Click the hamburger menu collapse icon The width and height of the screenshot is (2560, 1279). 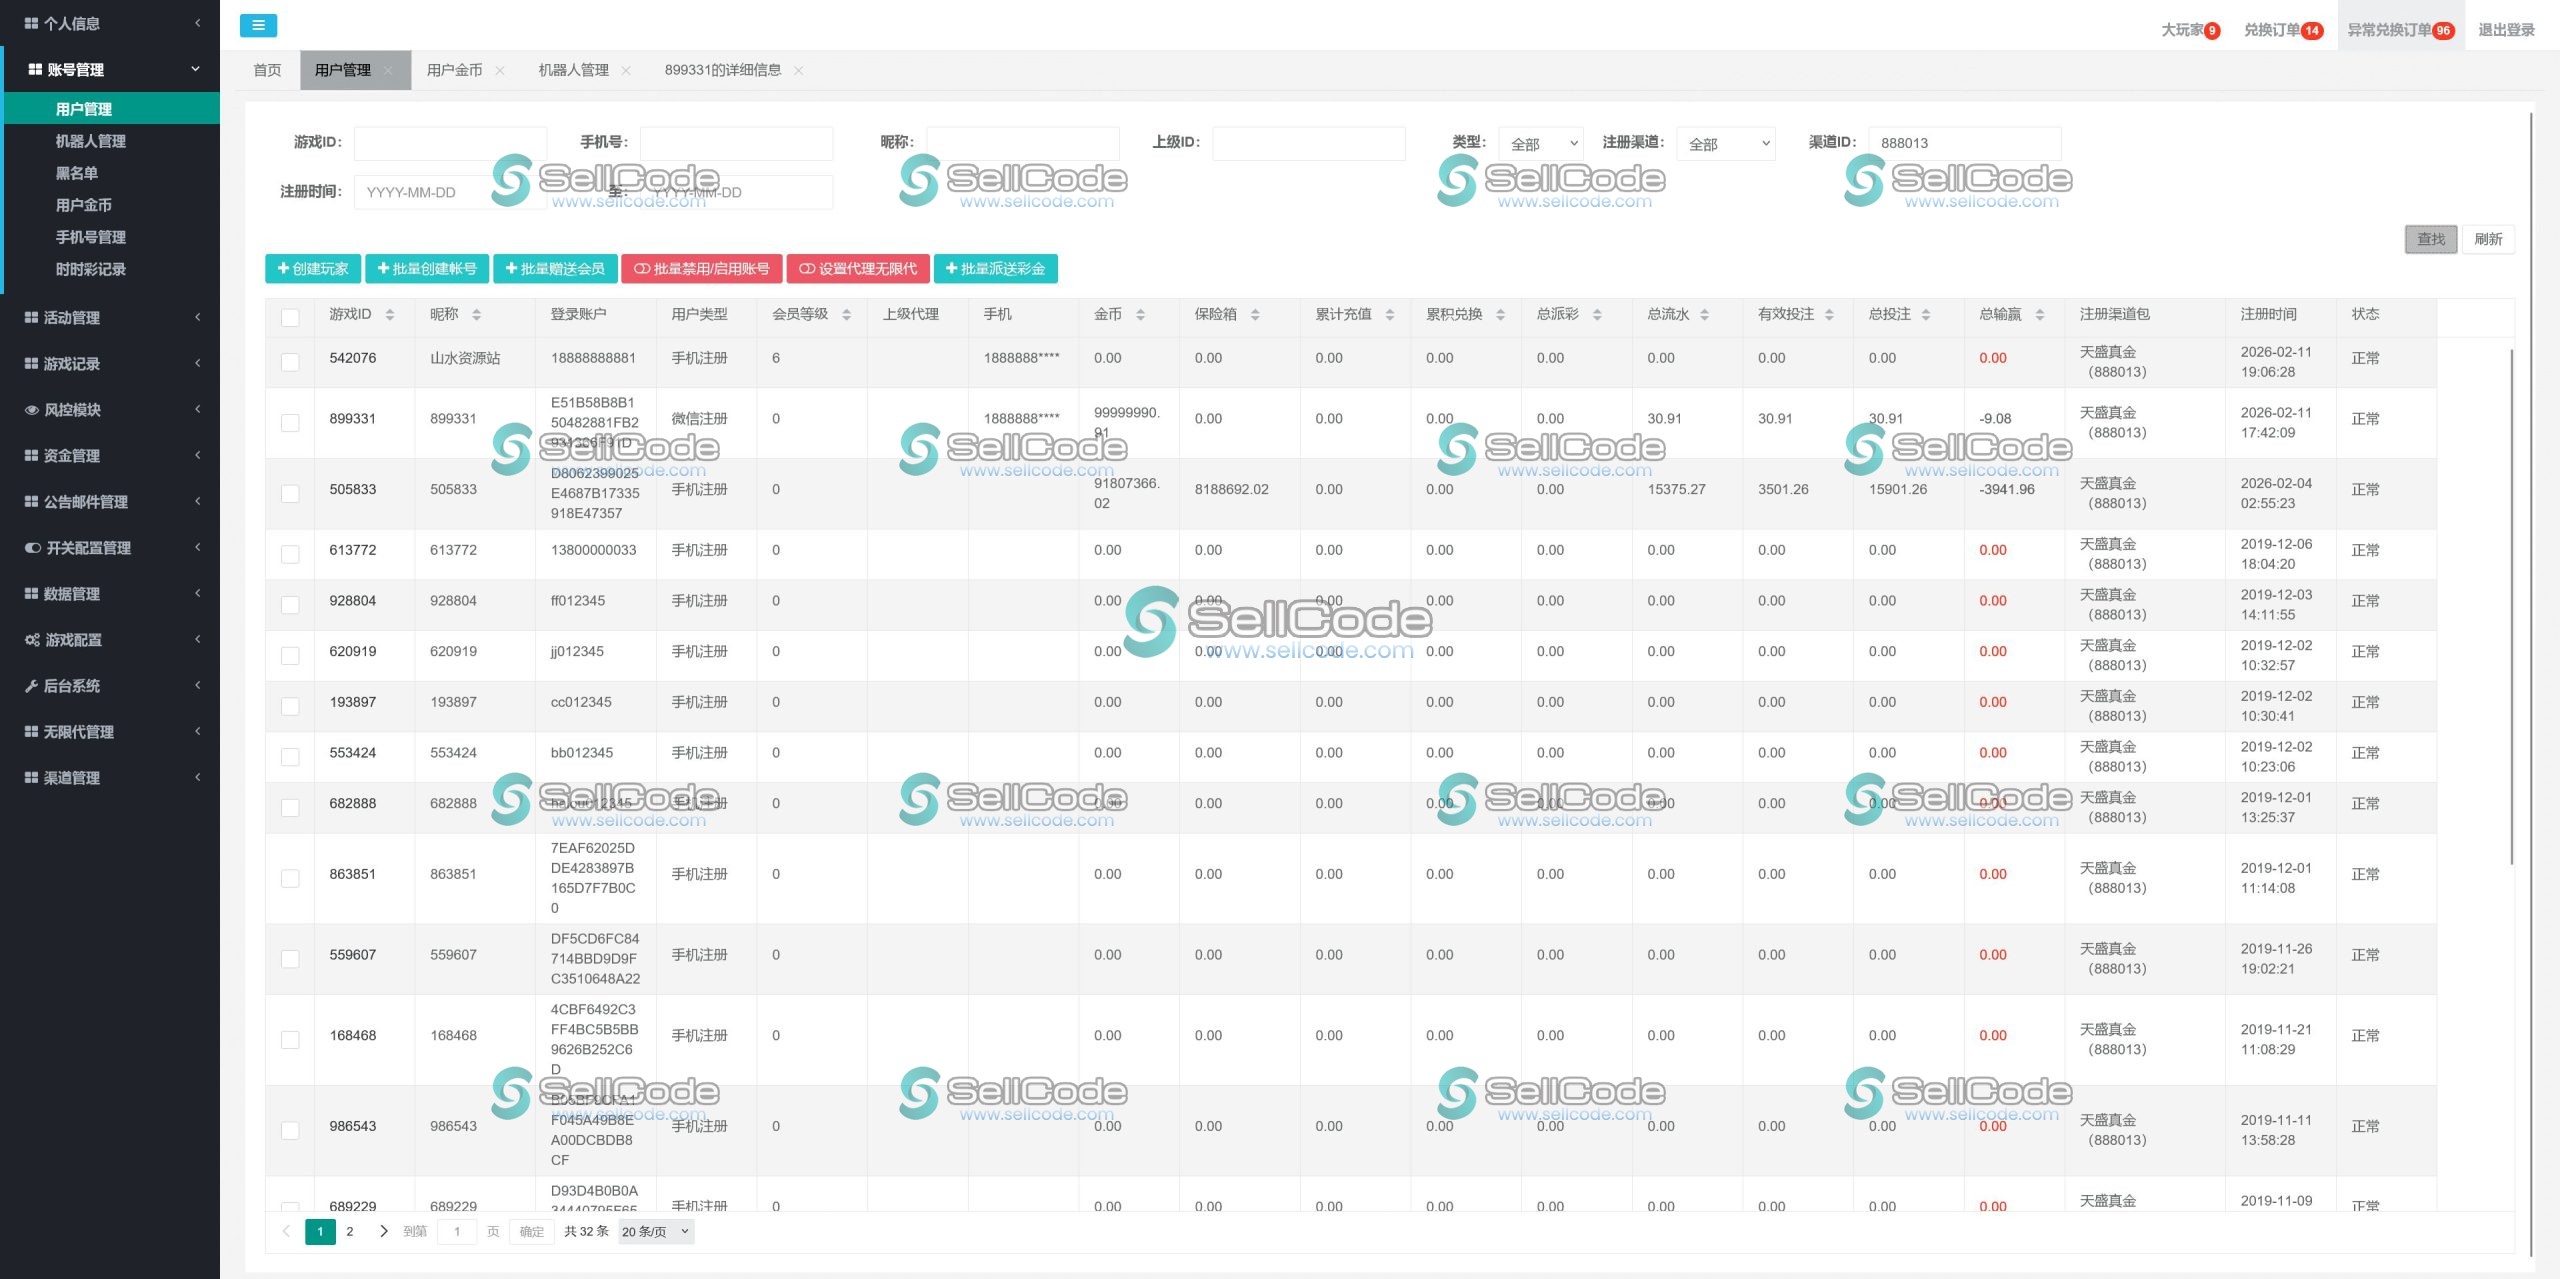click(x=258, y=26)
